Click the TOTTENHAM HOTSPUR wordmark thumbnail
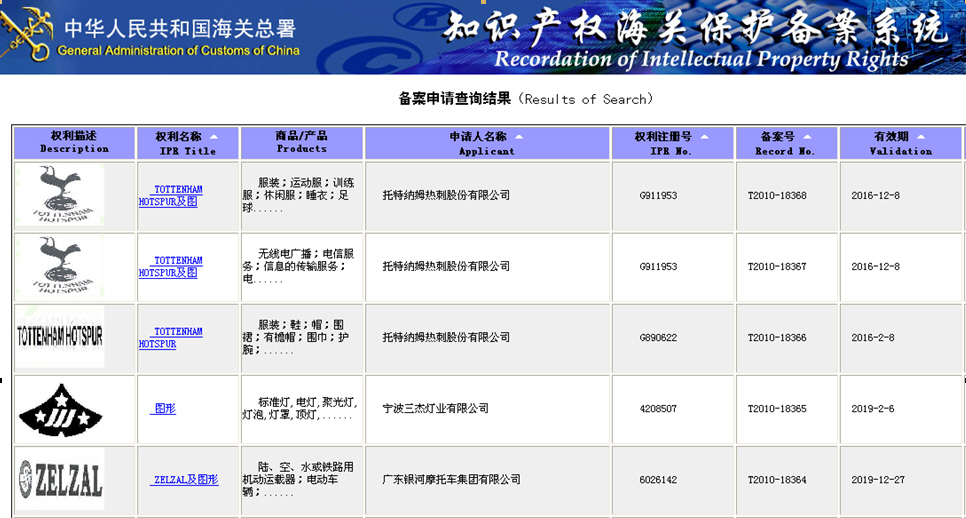 [60, 337]
